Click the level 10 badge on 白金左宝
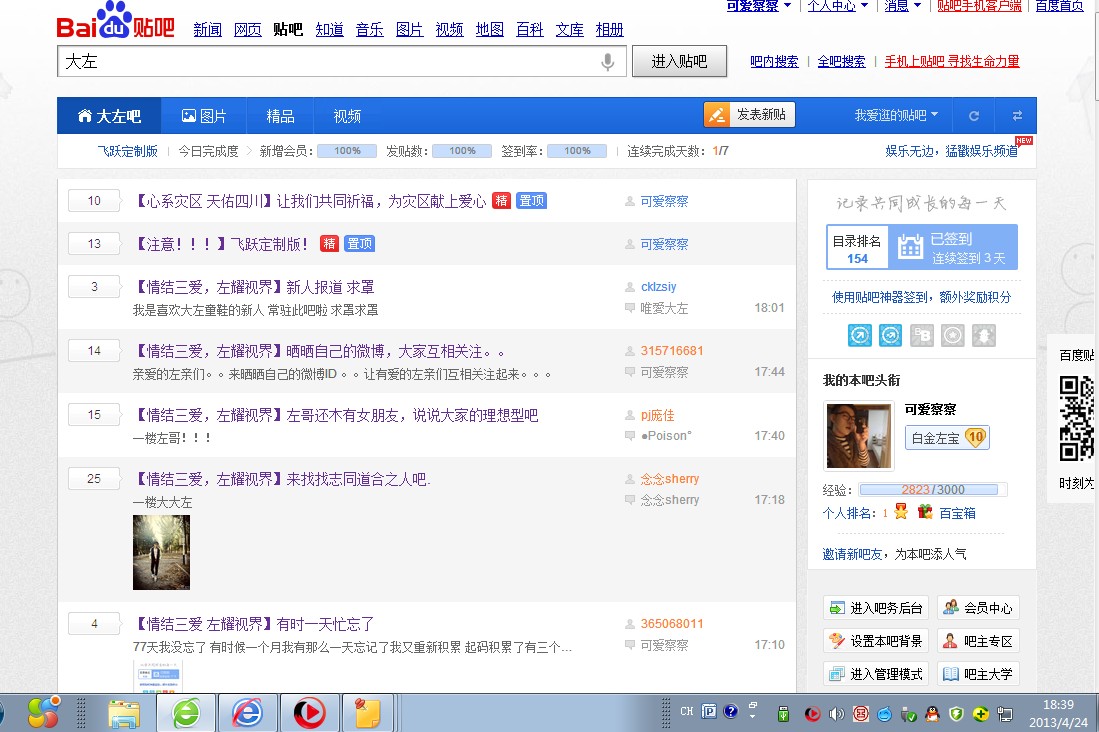The image size is (1099, 732). (976, 438)
